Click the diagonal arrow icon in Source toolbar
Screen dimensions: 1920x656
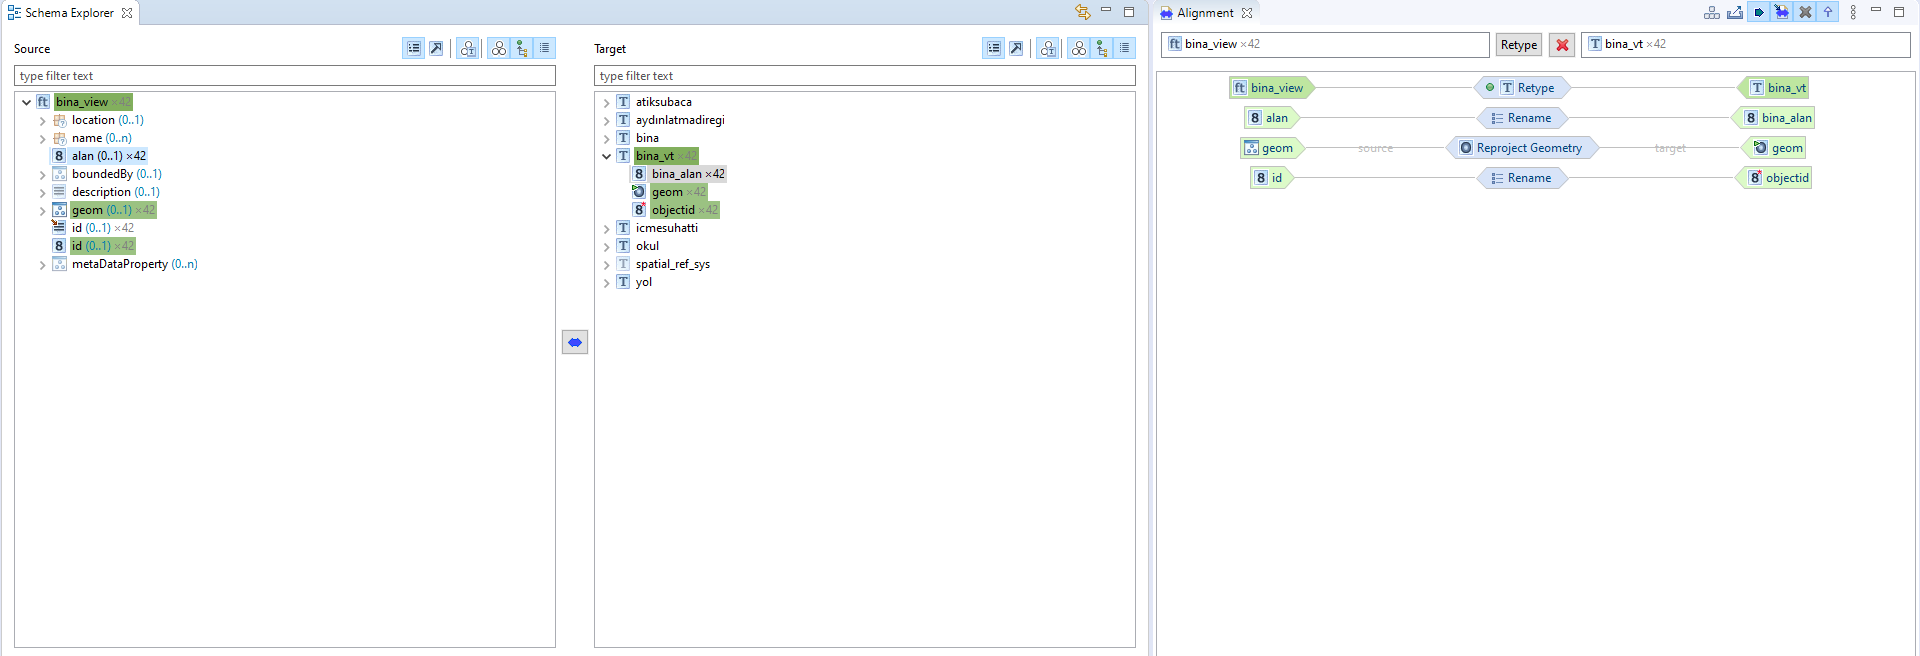coord(436,48)
